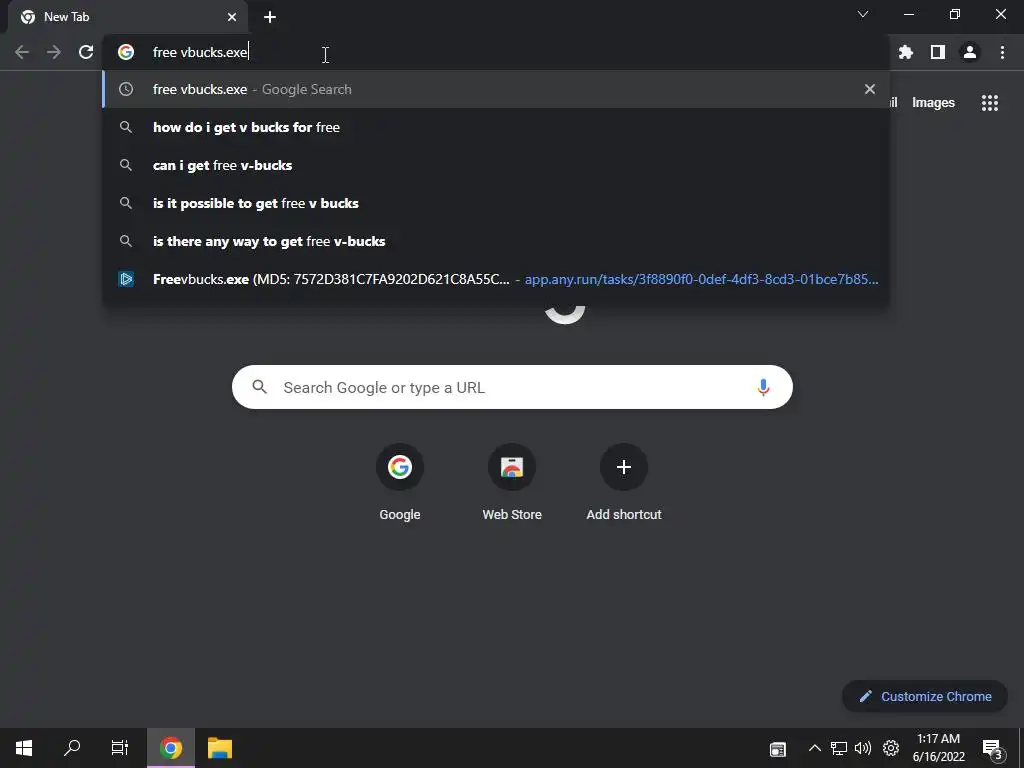Toggle the Chrome side panel icon
1024x768 pixels.
point(938,52)
